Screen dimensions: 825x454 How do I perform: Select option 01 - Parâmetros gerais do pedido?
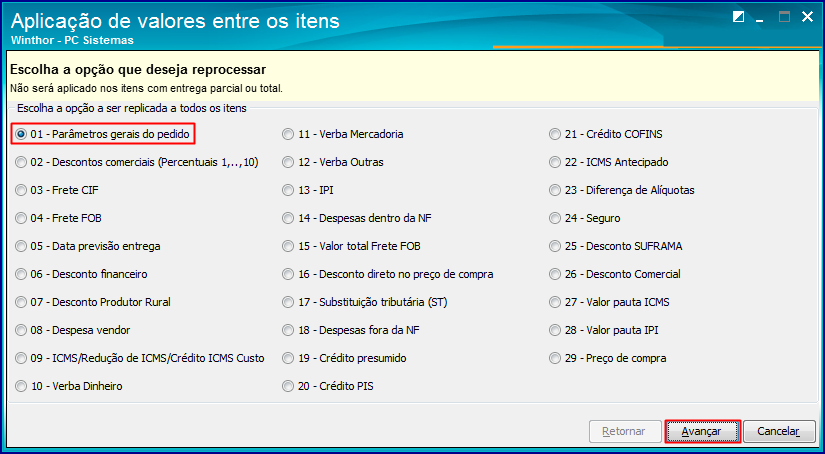pyautogui.click(x=102, y=134)
